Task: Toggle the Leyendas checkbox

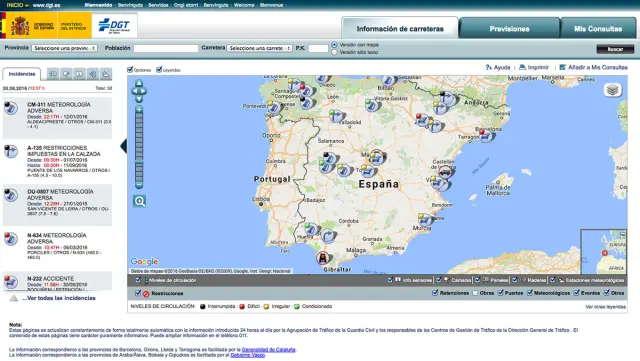Action: pos(159,70)
